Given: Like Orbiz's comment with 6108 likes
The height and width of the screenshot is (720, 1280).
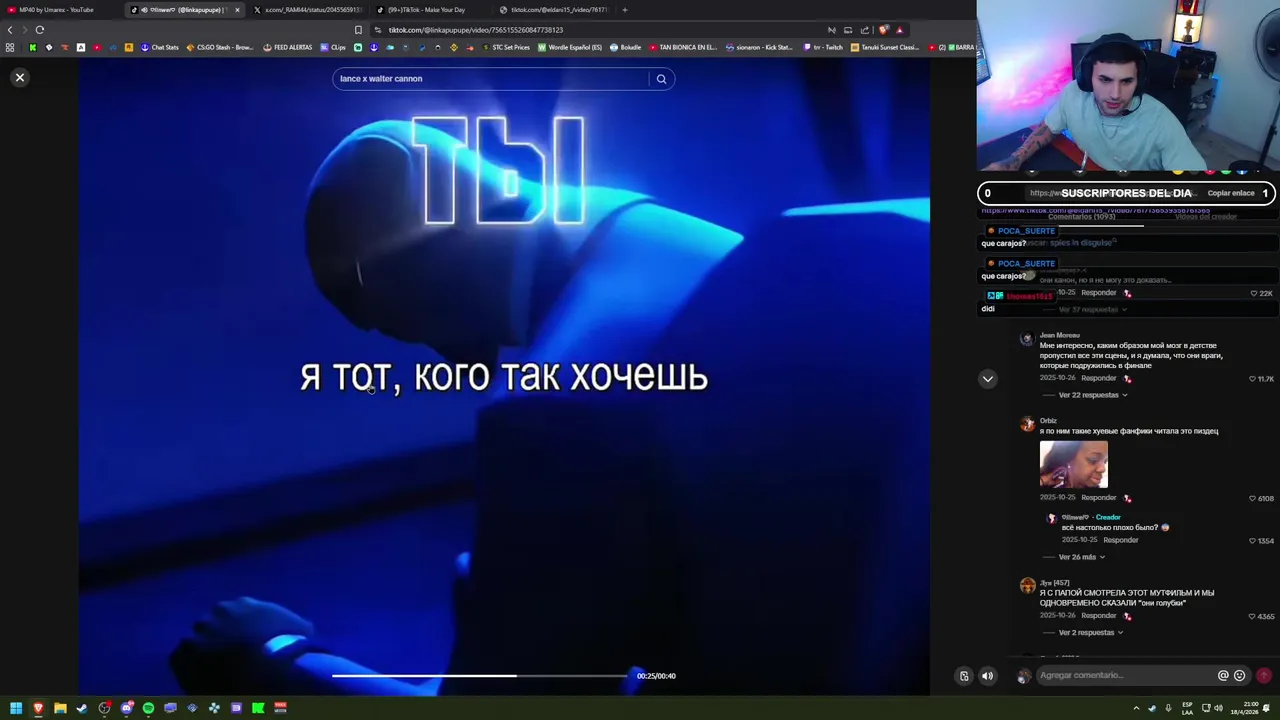Looking at the screenshot, I should [1253, 498].
